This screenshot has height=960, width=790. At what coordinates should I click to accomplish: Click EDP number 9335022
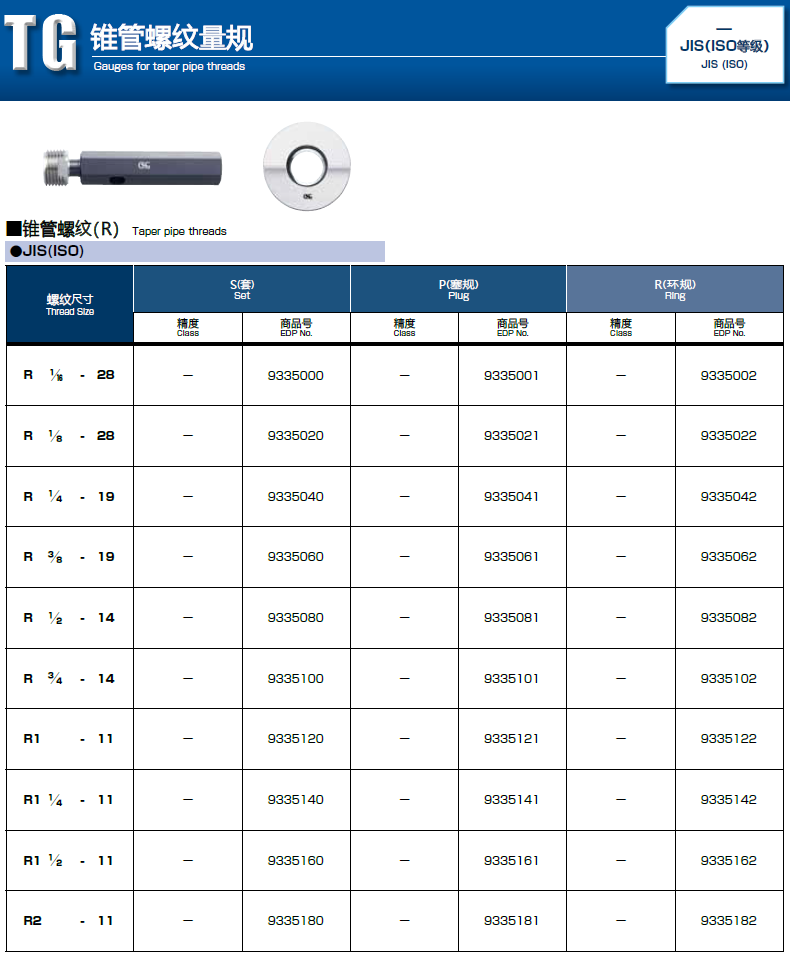(x=729, y=435)
